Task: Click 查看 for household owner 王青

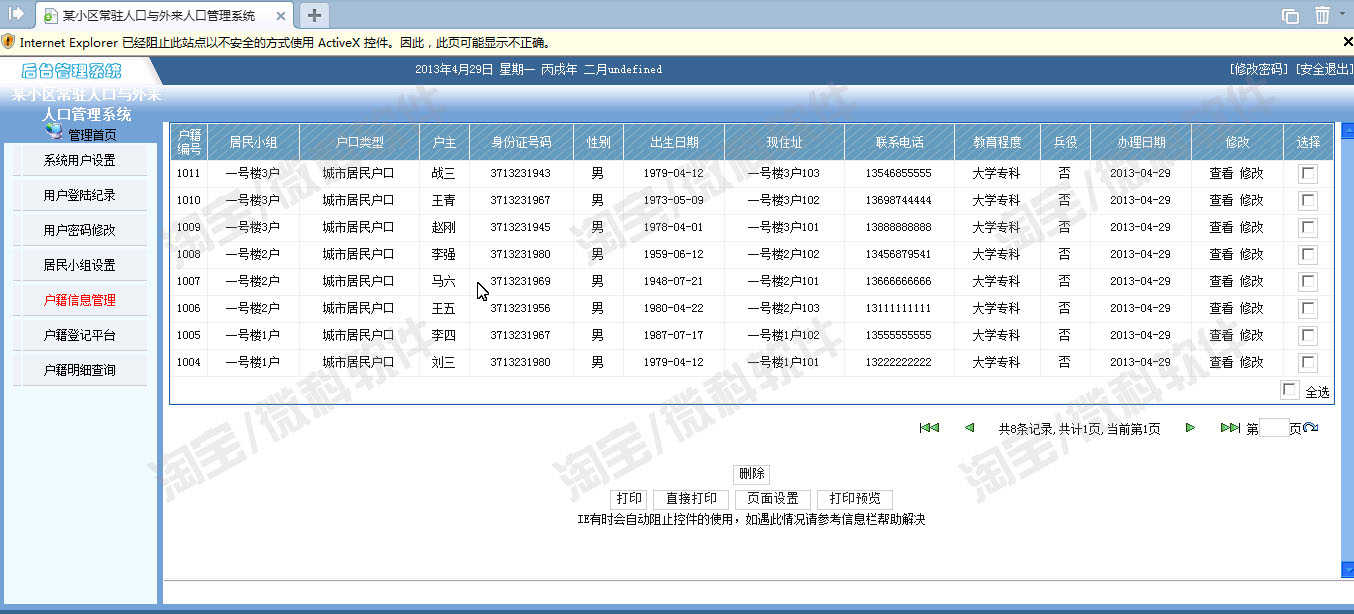Action: click(x=1221, y=200)
